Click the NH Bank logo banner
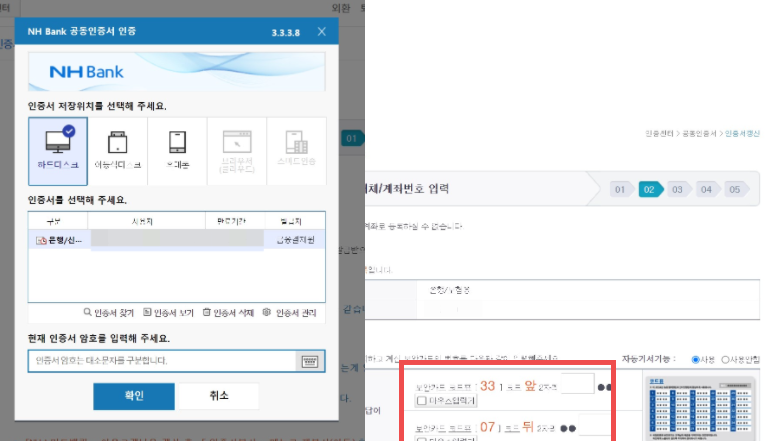 pos(177,72)
